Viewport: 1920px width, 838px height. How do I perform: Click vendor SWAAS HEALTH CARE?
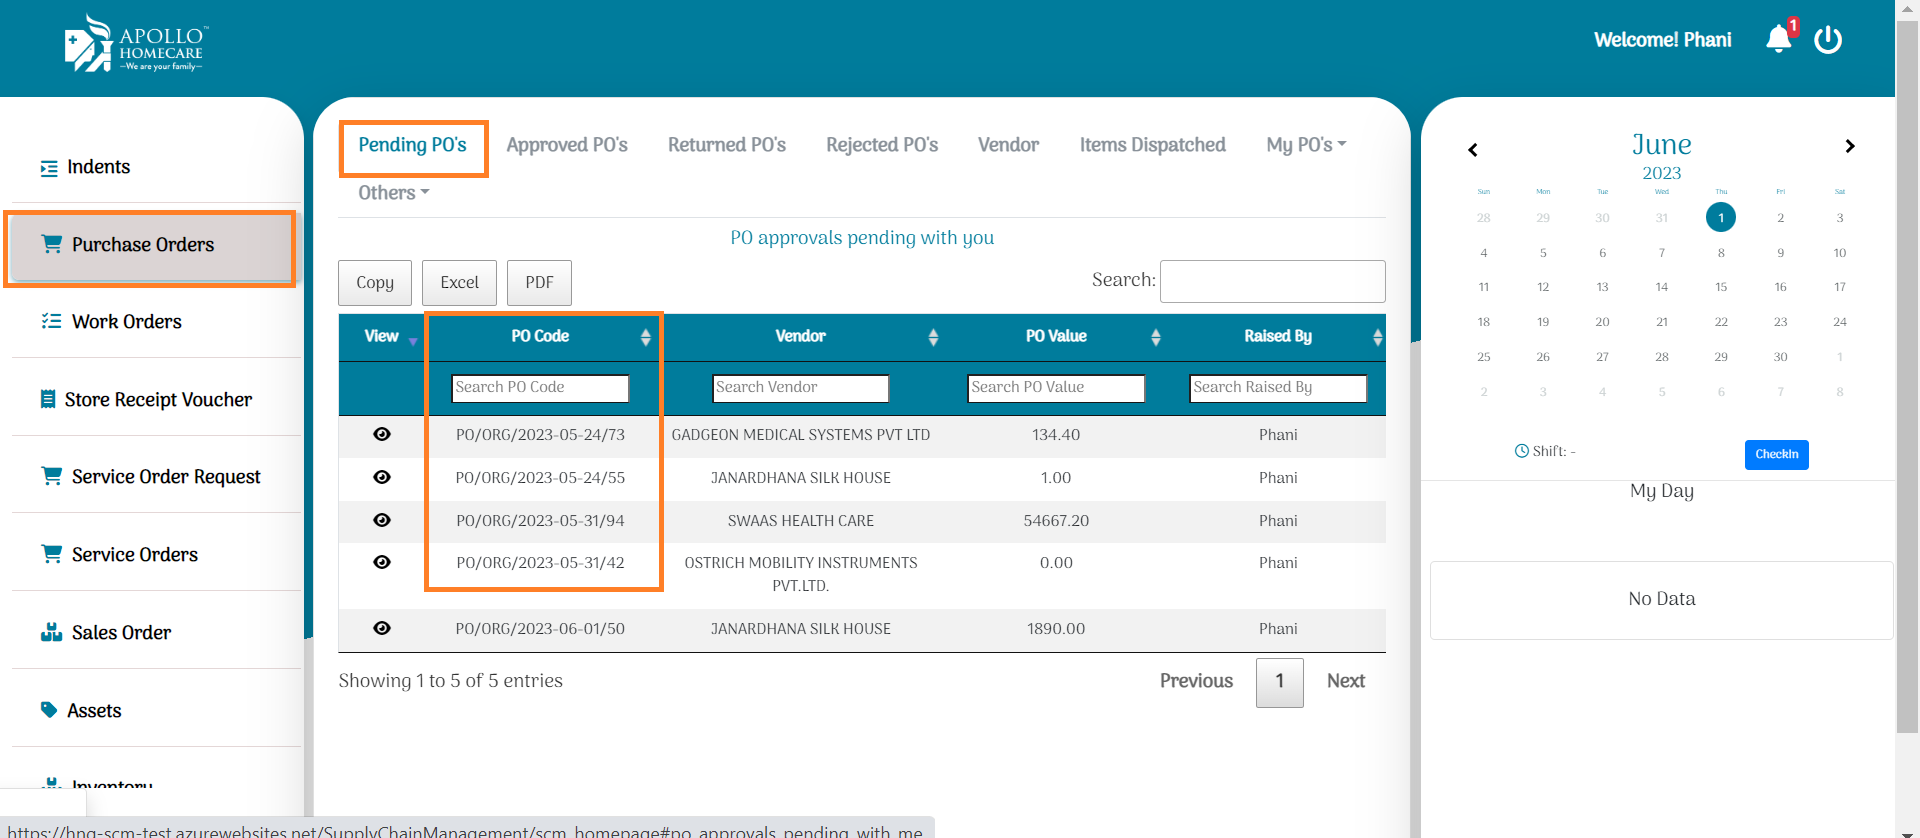coord(801,521)
